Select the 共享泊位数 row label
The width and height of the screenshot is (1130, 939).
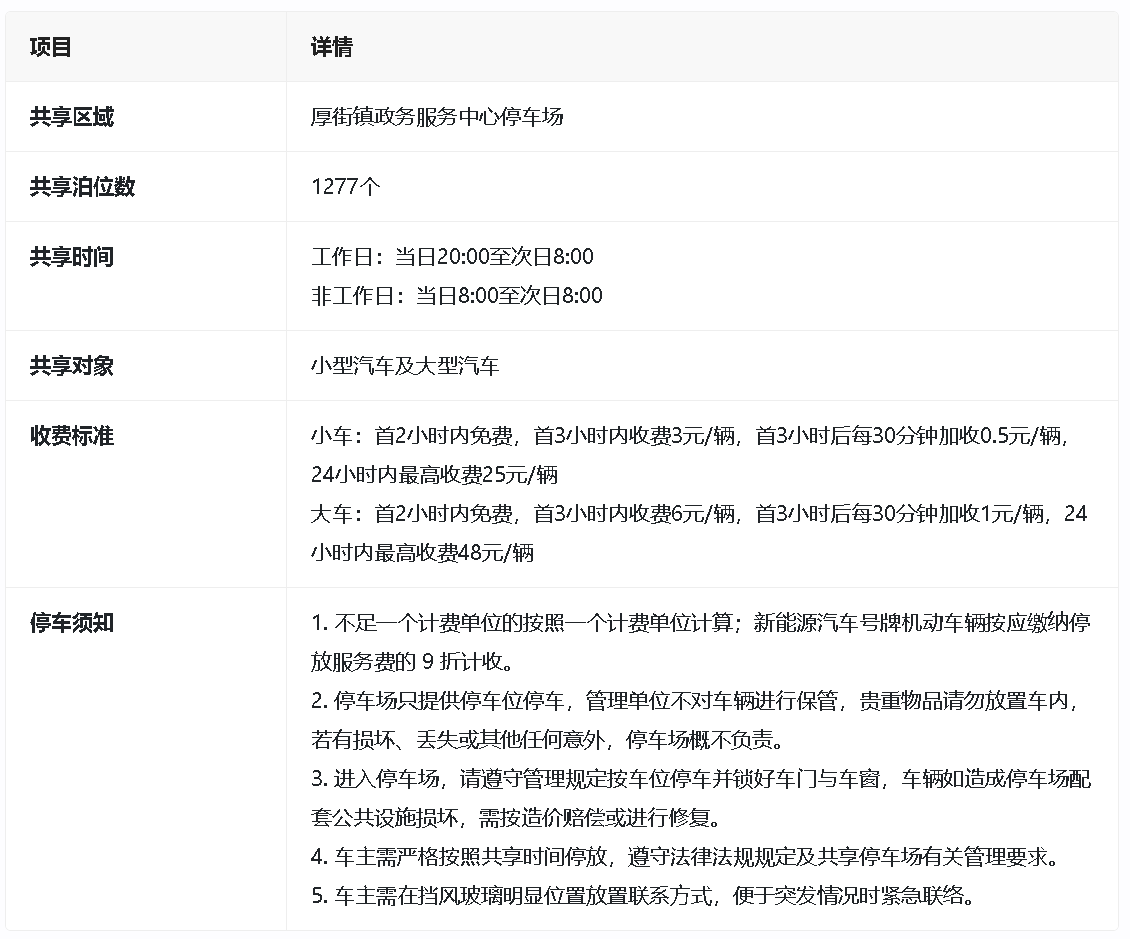tap(82, 187)
